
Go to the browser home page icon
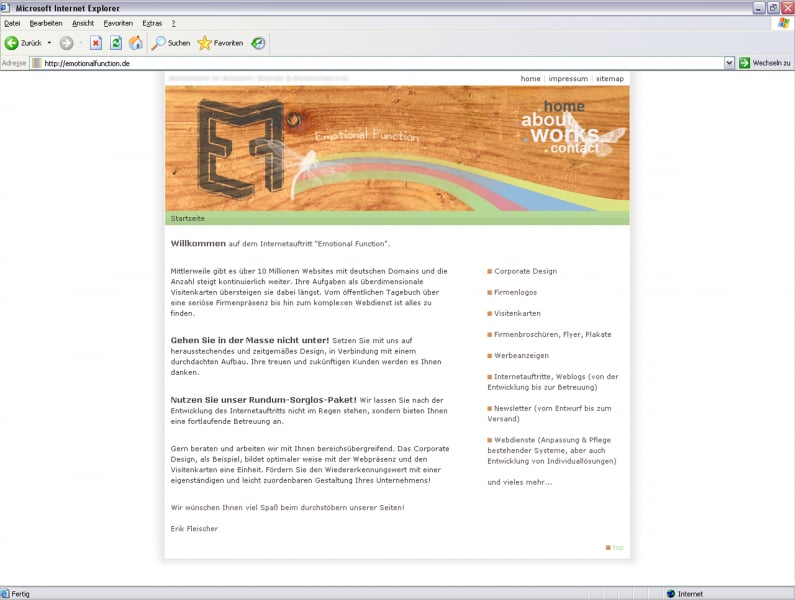(135, 43)
